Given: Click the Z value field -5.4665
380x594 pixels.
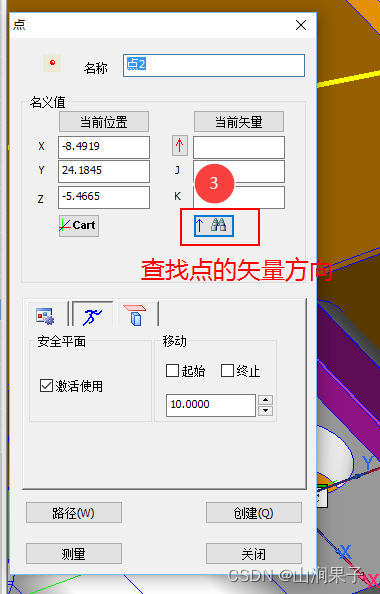Looking at the screenshot, I should coord(104,197).
